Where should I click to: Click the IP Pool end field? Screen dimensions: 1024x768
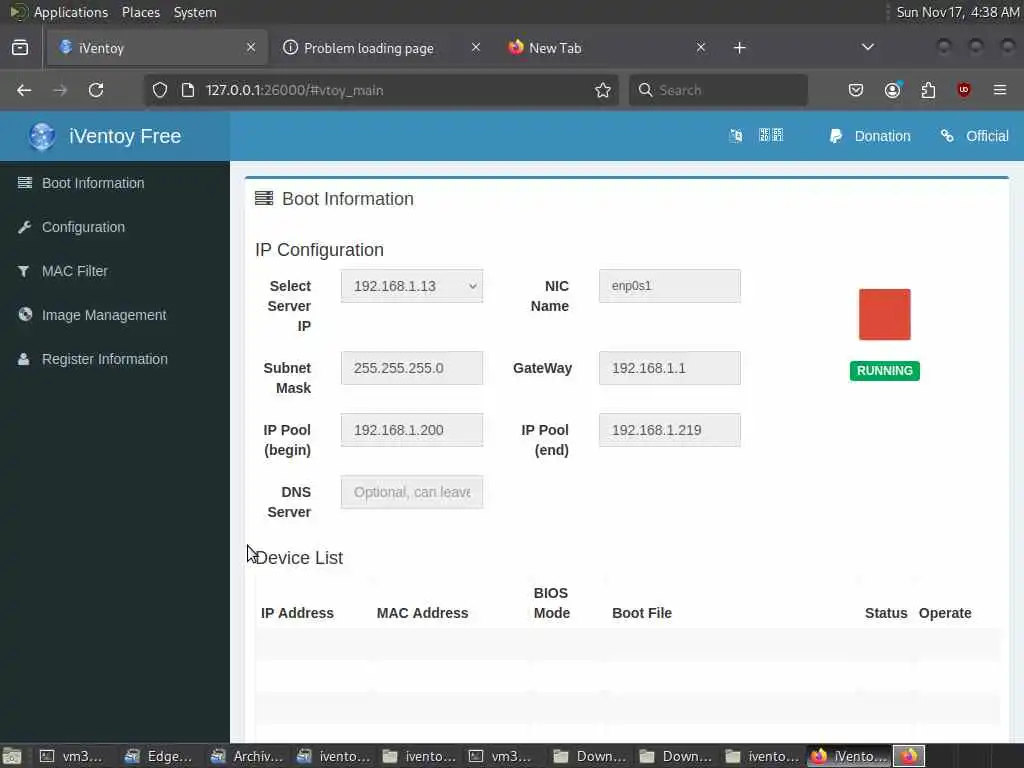669,430
